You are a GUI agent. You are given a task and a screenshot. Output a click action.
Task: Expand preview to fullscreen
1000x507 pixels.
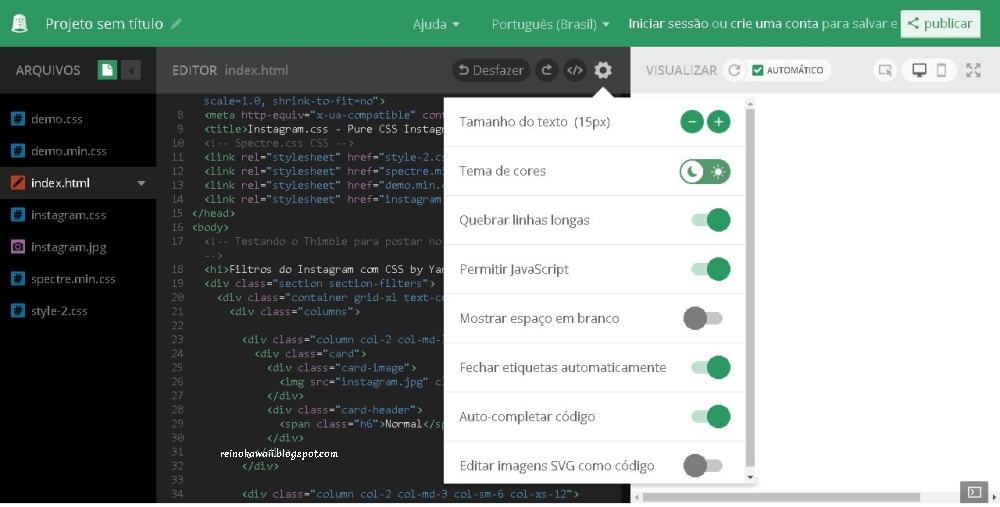coord(973,70)
